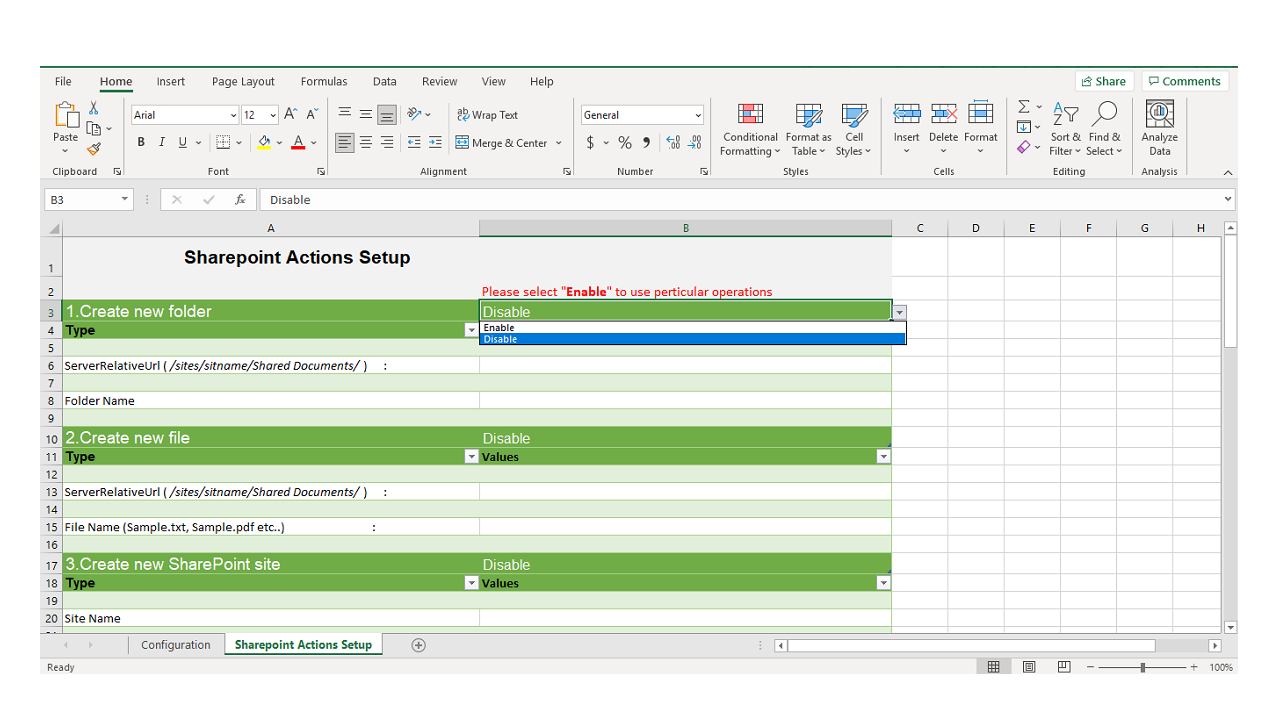Open filter dropdown for Values in row 11
Screen dimensions: 1280x720
tap(883, 457)
